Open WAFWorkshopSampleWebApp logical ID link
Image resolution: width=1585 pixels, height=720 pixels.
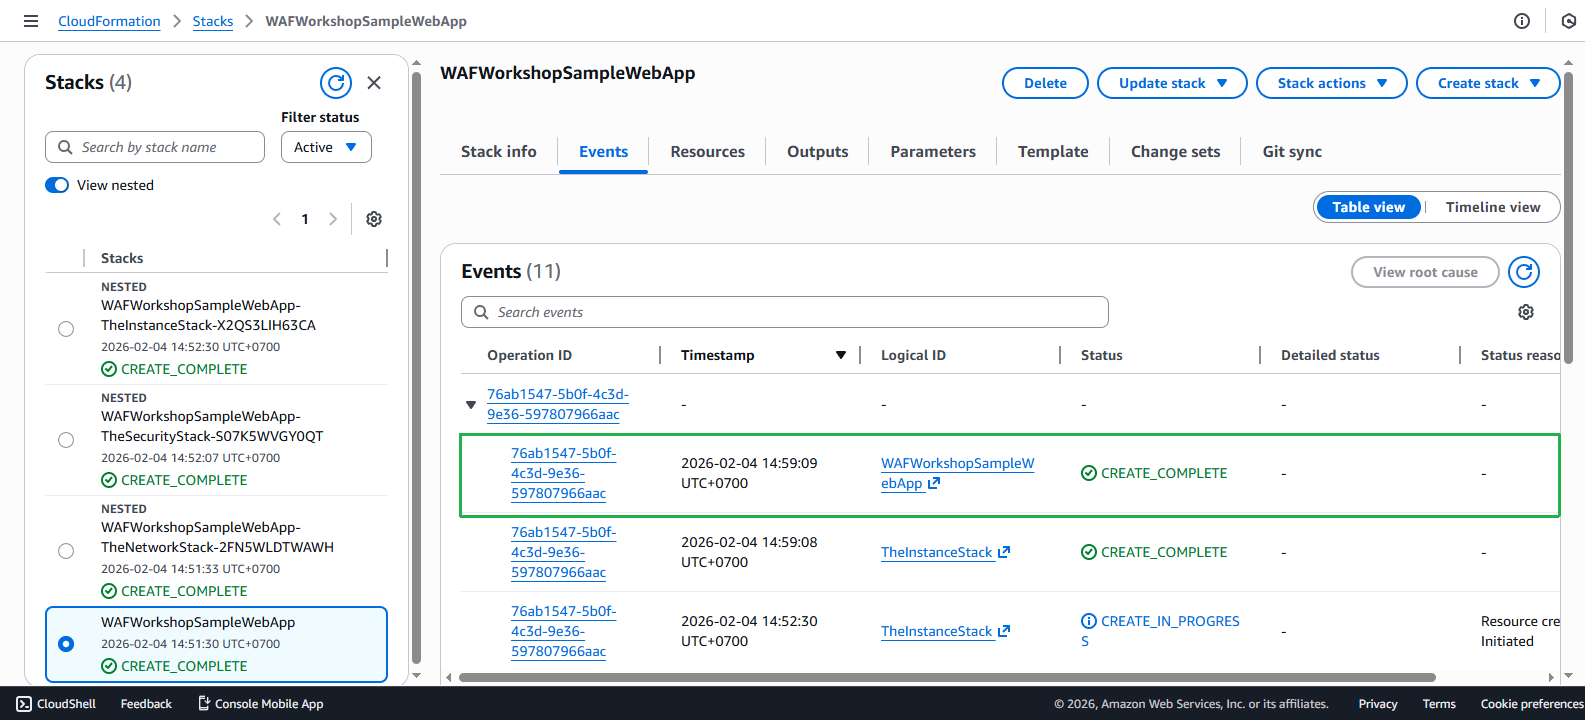(x=957, y=473)
